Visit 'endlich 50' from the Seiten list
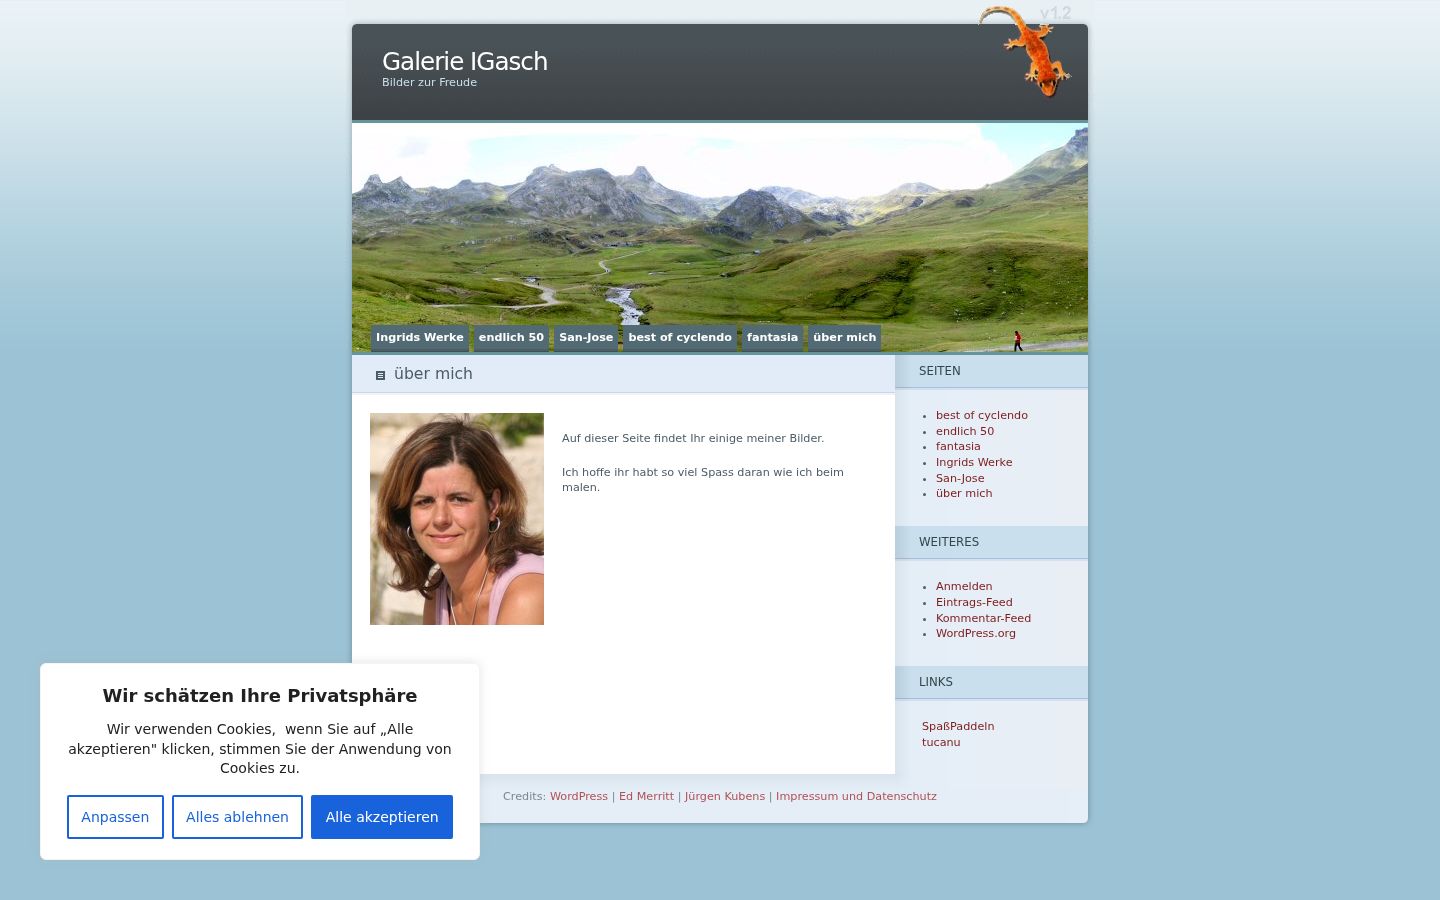This screenshot has height=900, width=1440. (x=965, y=431)
